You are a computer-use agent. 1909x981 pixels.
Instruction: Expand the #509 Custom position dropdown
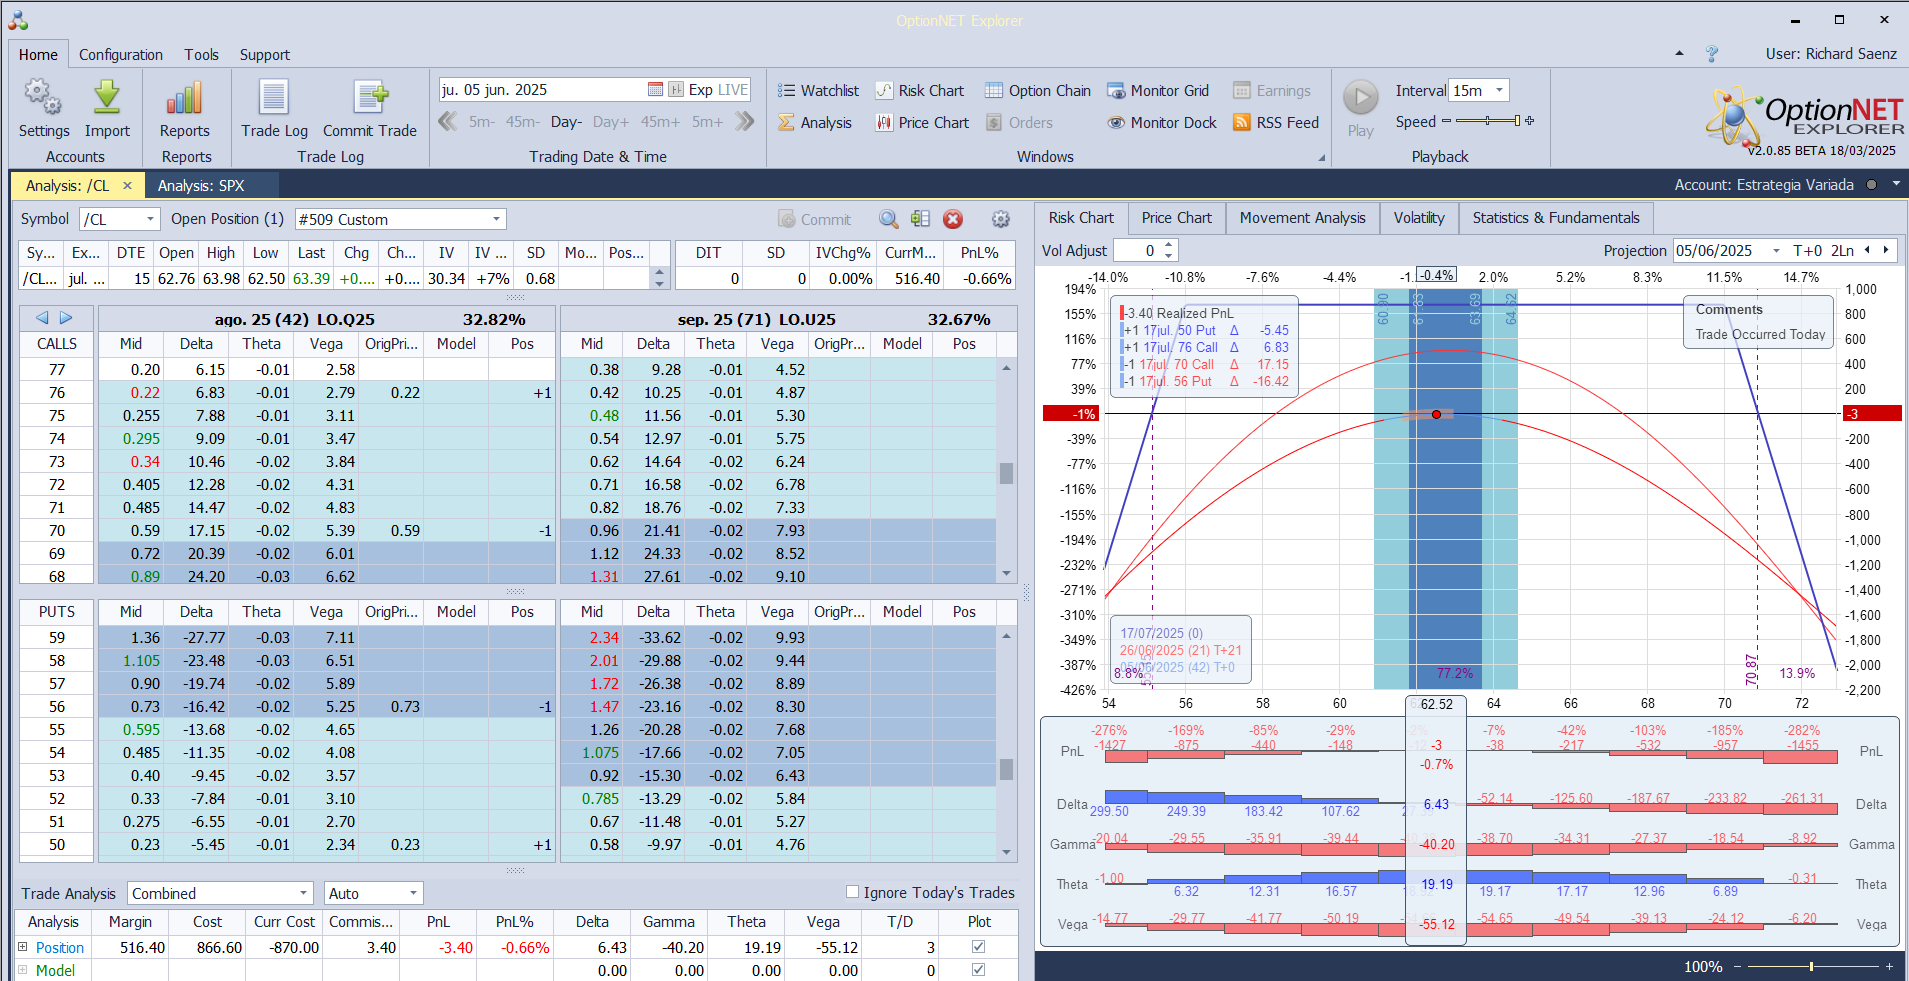496,219
